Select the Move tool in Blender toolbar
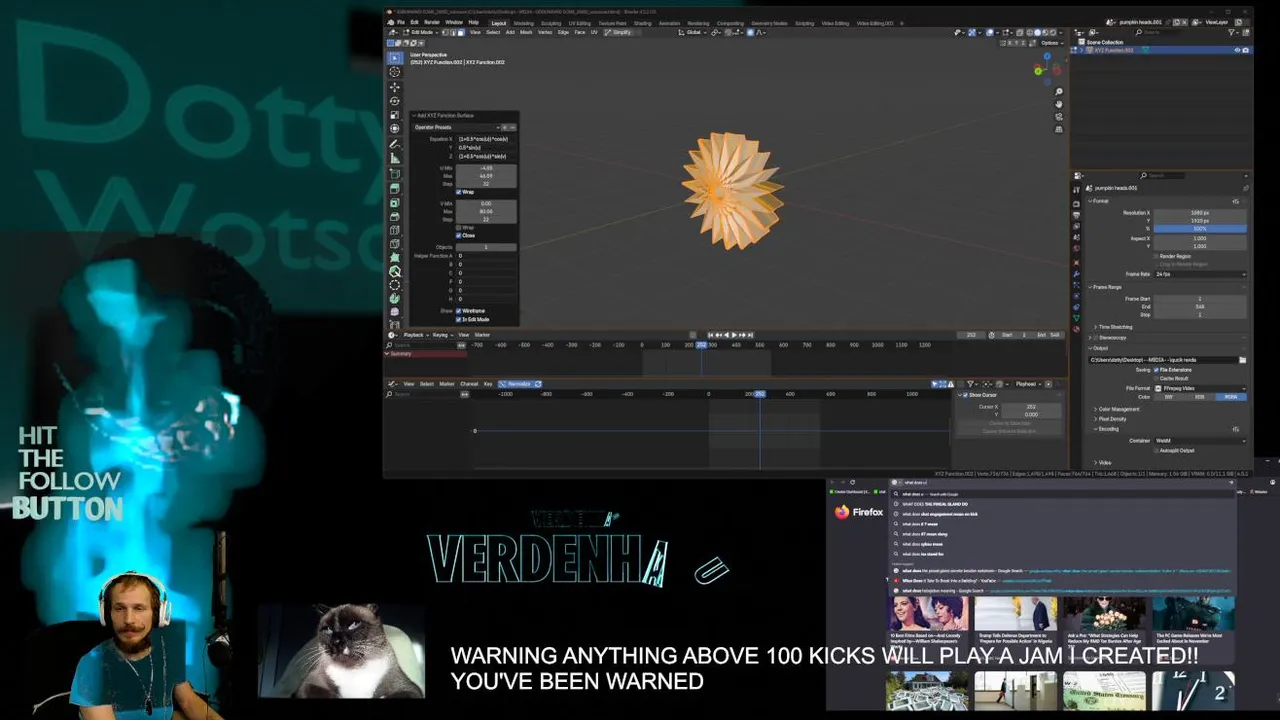The width and height of the screenshot is (1280, 720). tap(395, 87)
